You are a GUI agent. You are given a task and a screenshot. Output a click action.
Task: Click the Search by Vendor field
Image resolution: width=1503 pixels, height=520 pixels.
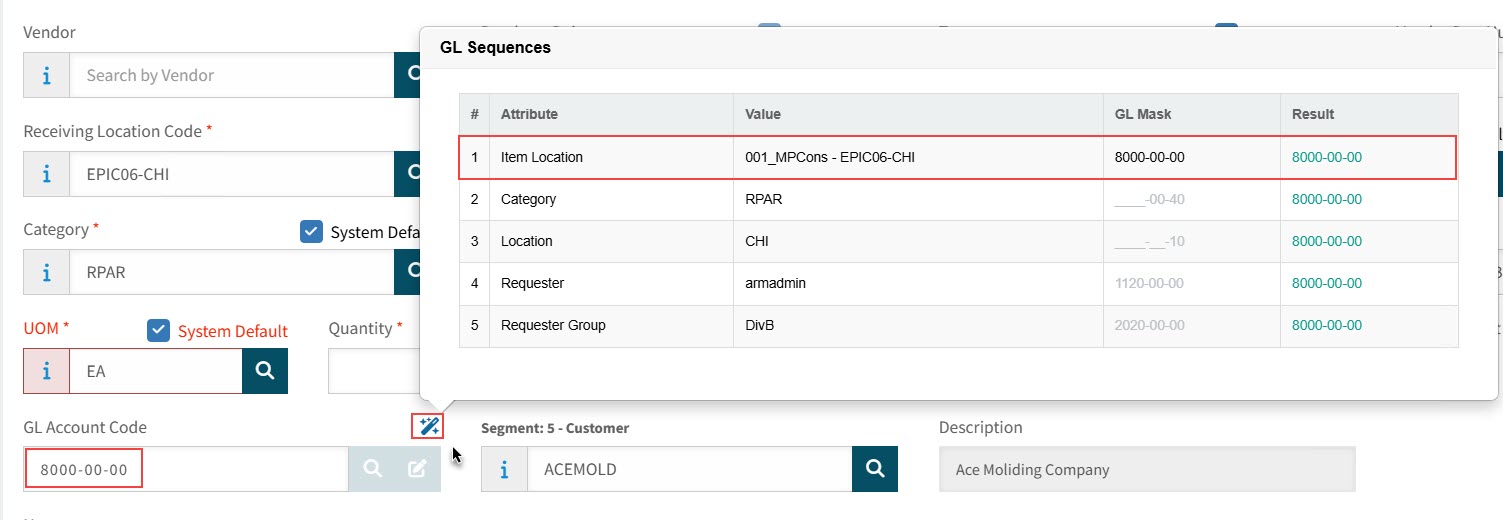[x=230, y=75]
